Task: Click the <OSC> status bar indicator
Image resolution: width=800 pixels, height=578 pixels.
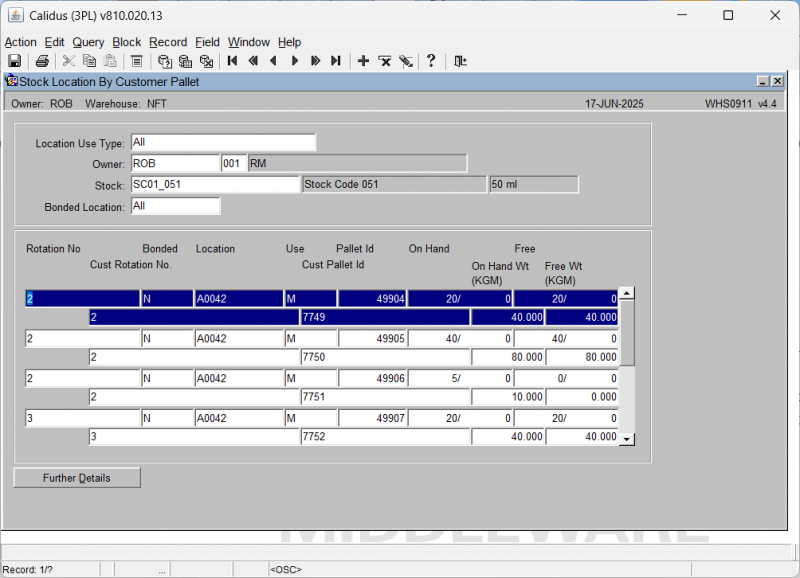Action: [286, 569]
